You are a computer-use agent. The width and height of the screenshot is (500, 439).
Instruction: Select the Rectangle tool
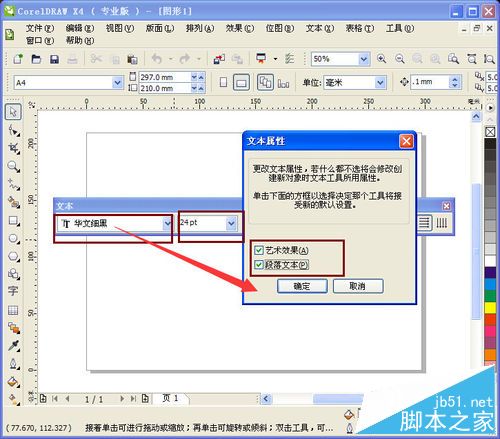(x=14, y=220)
